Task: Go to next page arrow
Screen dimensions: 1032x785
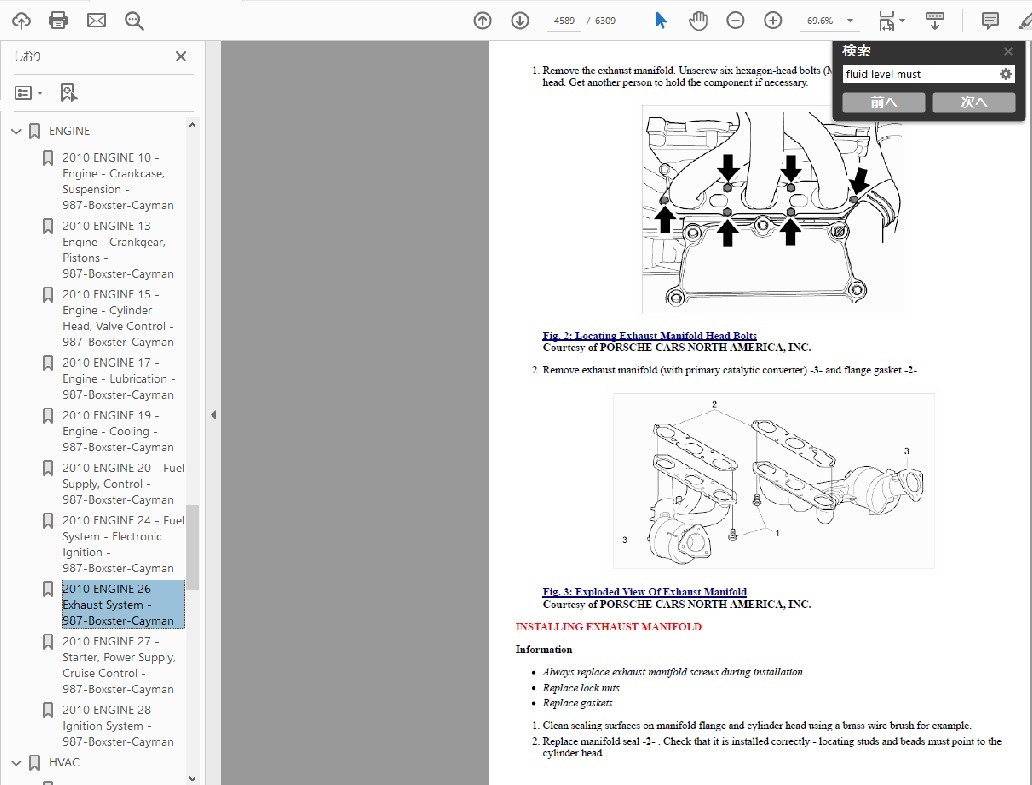Action: [x=520, y=20]
